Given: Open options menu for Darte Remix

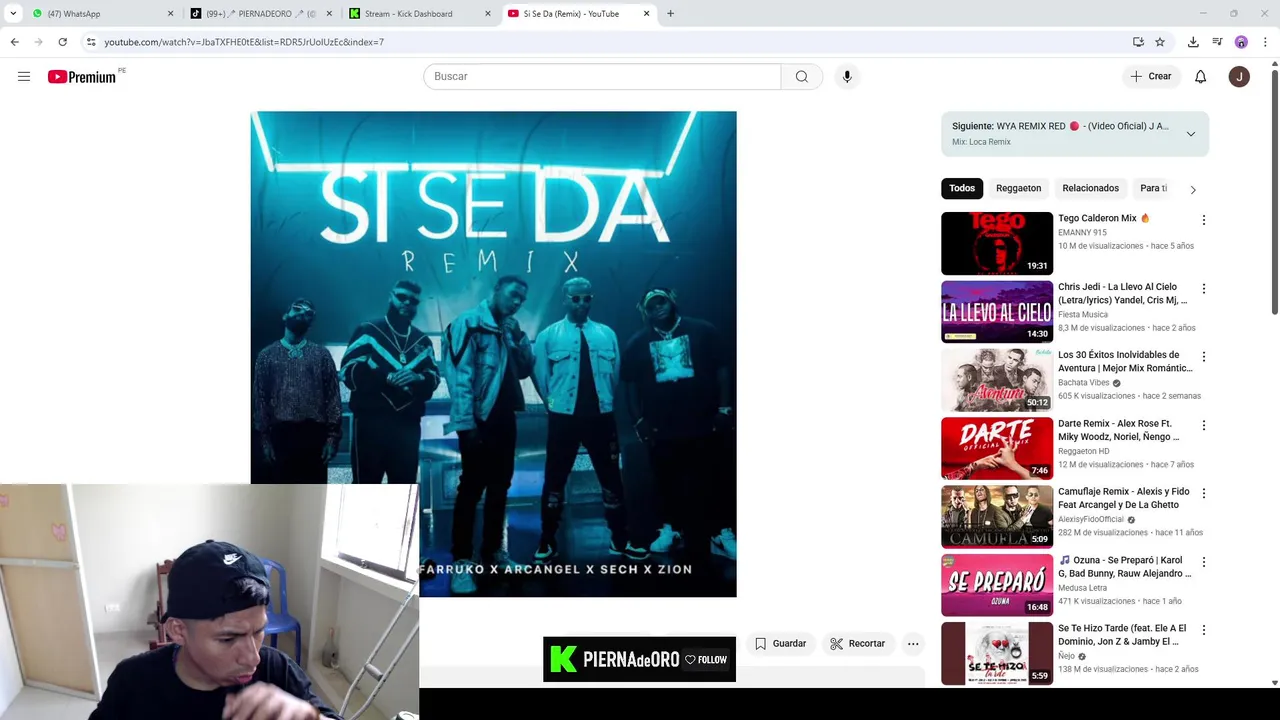Looking at the screenshot, I should point(1203,425).
